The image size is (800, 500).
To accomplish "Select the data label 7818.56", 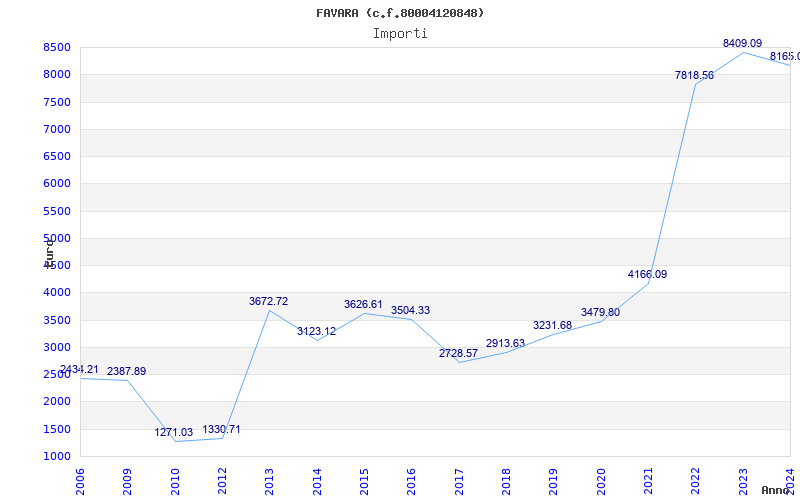I will (x=694, y=76).
